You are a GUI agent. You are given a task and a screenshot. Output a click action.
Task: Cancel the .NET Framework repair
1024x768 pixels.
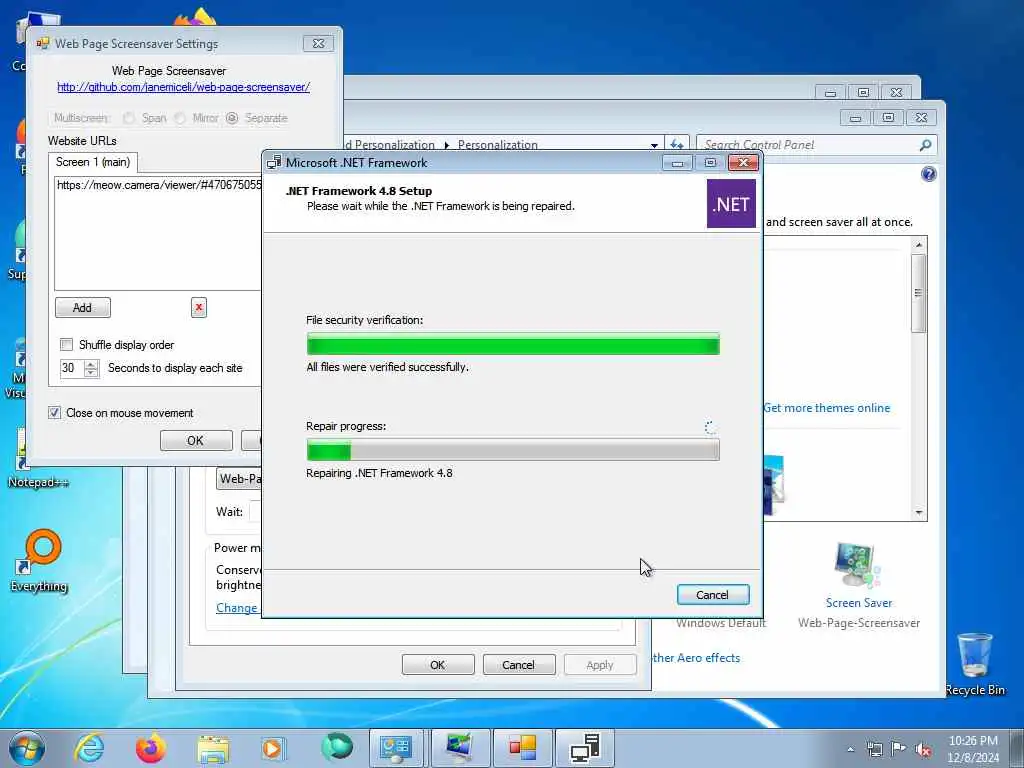tap(712, 595)
